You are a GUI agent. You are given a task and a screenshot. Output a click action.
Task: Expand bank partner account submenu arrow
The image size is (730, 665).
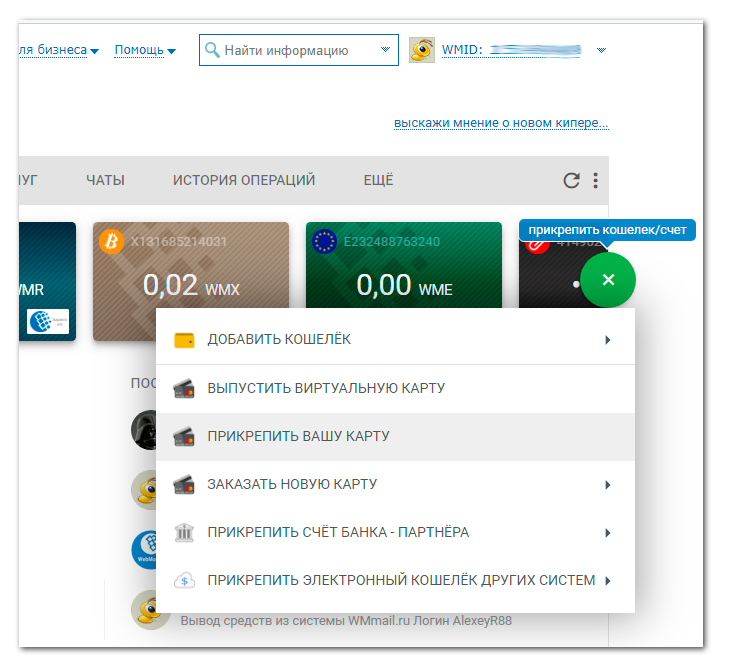[608, 533]
